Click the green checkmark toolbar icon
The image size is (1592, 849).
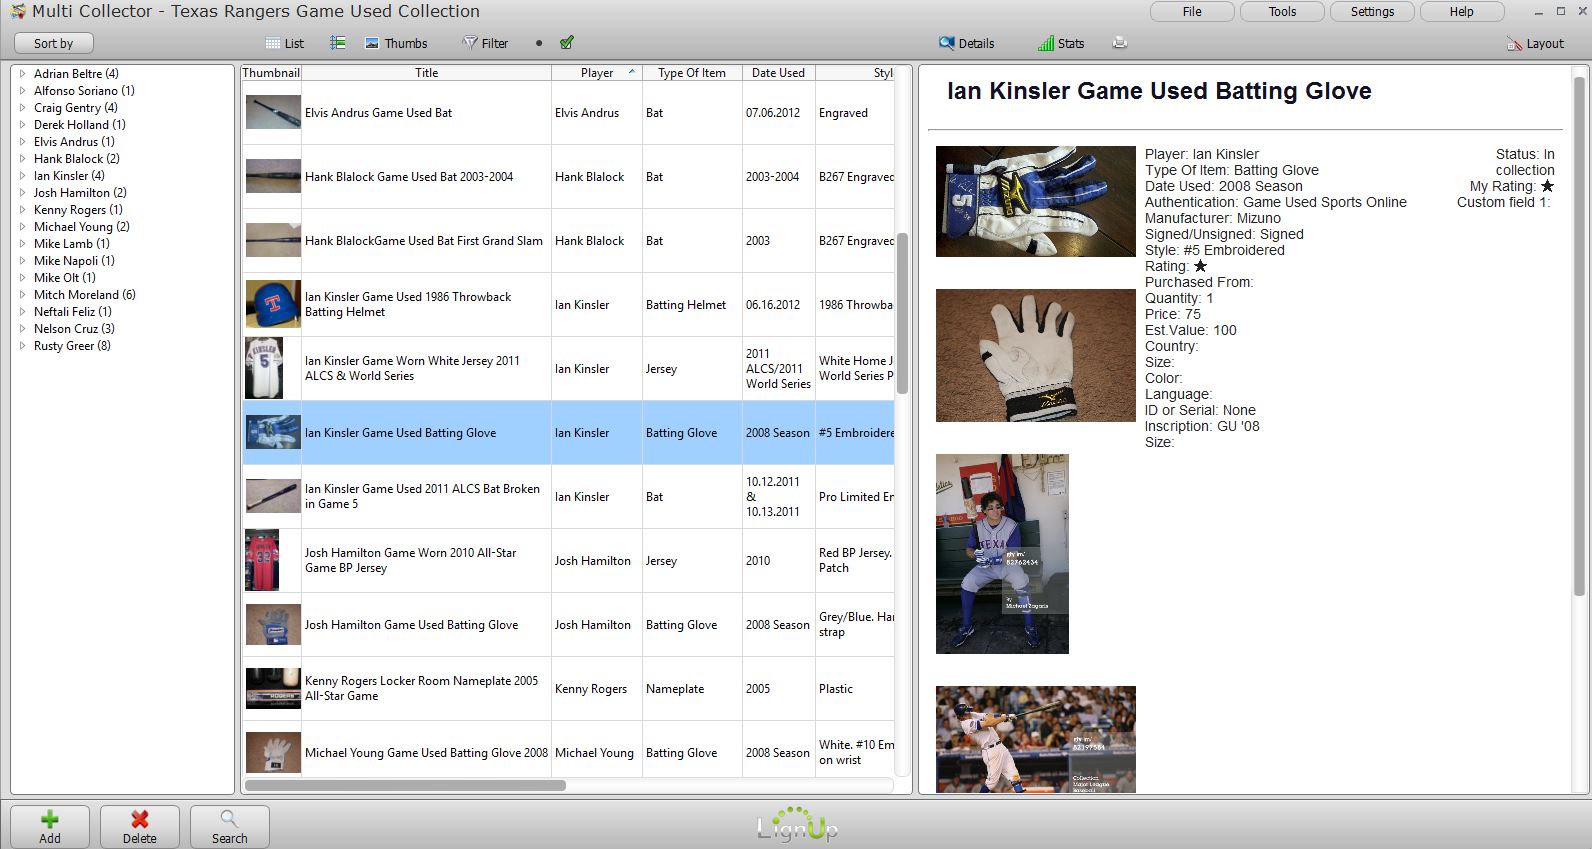tap(567, 43)
